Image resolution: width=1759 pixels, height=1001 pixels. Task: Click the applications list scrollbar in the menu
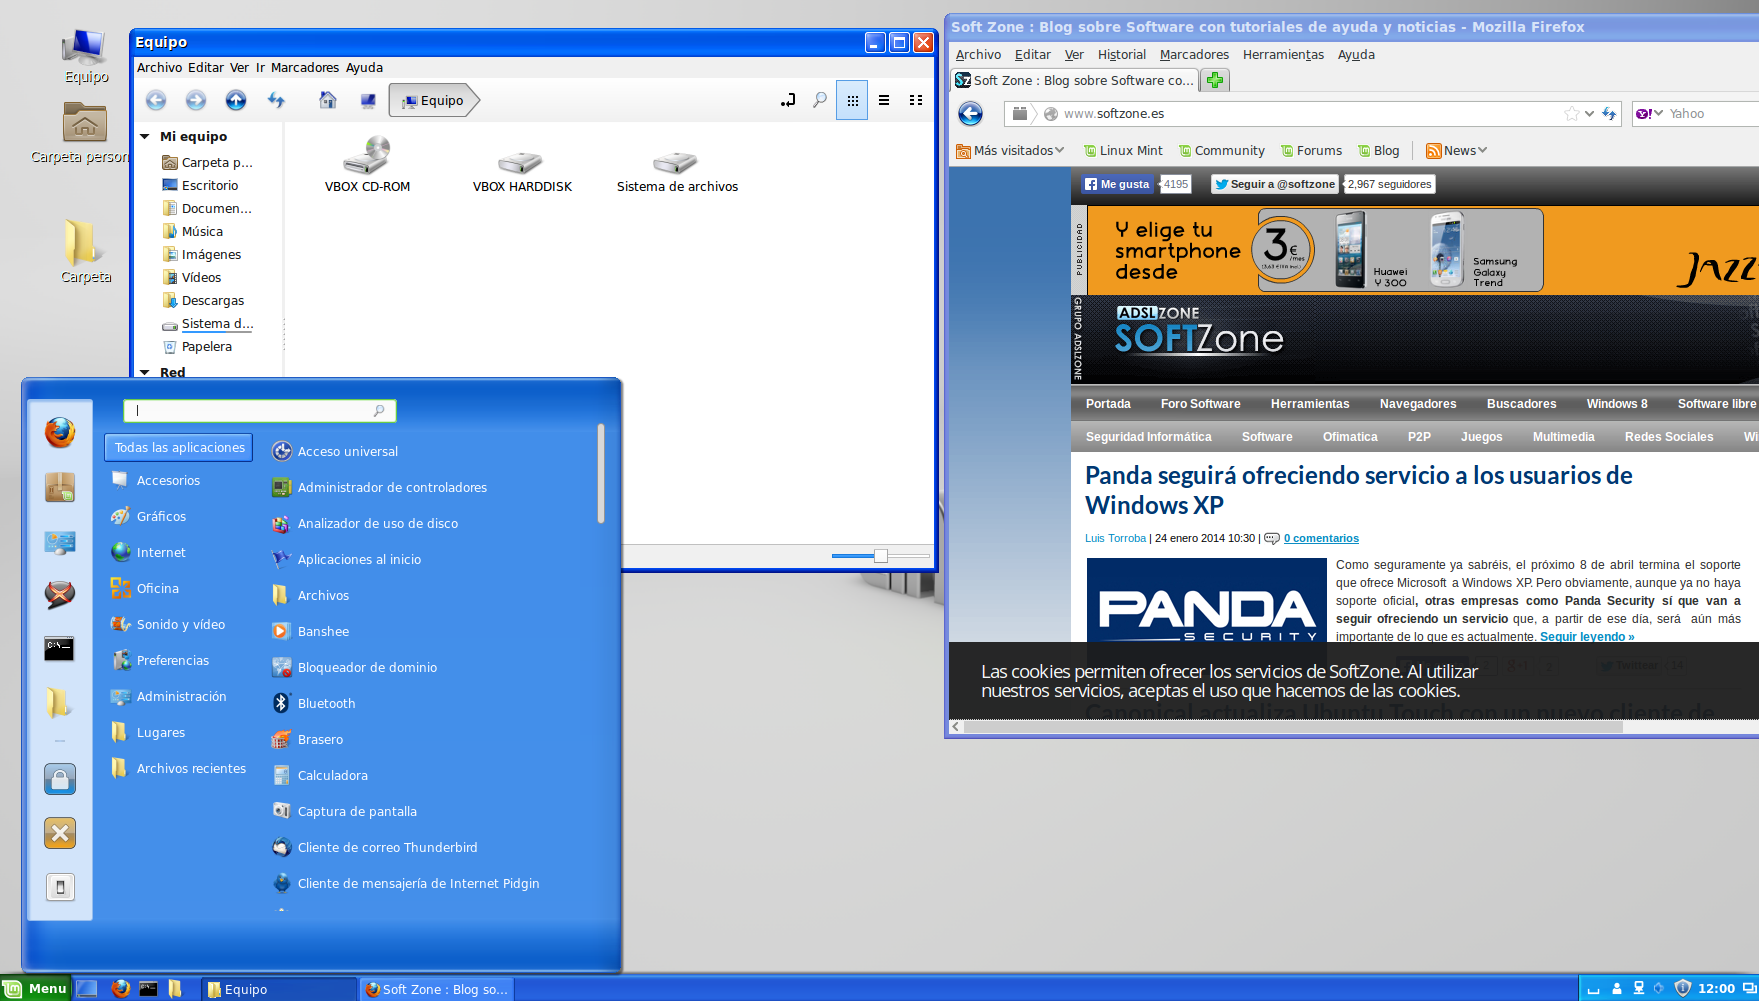[x=601, y=473]
